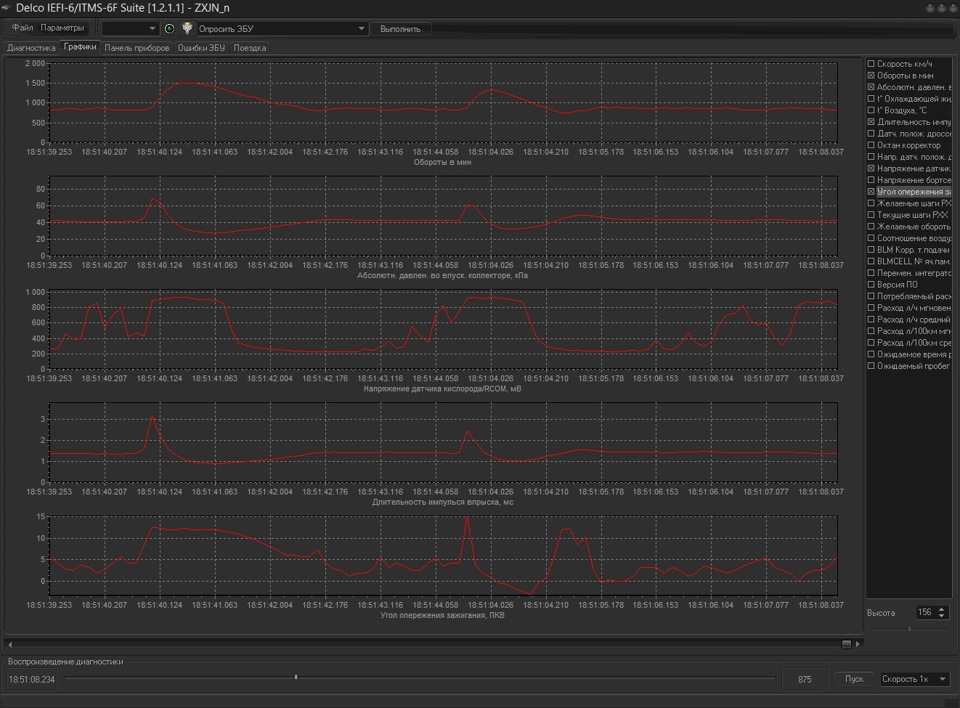Check the Перемен. интегратор box
Image resolution: width=960 pixels, height=708 pixels.
(871, 273)
